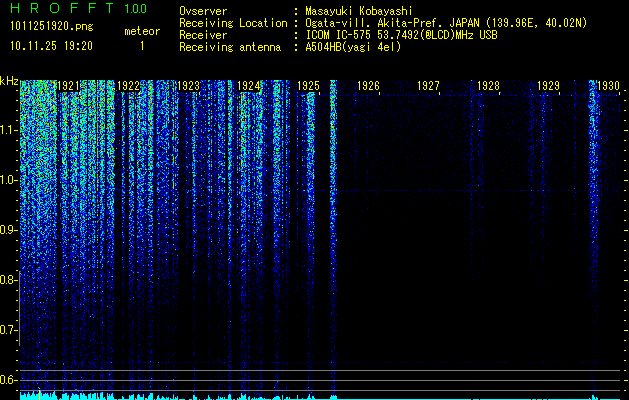Click the 1930 time marker
This screenshot has width=629, height=400.
point(608,86)
